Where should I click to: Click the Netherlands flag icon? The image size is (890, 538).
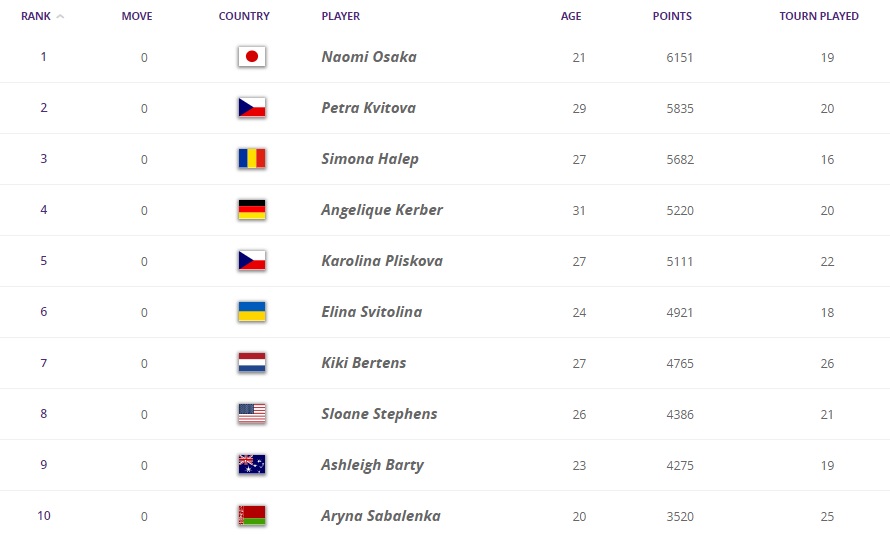pos(252,363)
